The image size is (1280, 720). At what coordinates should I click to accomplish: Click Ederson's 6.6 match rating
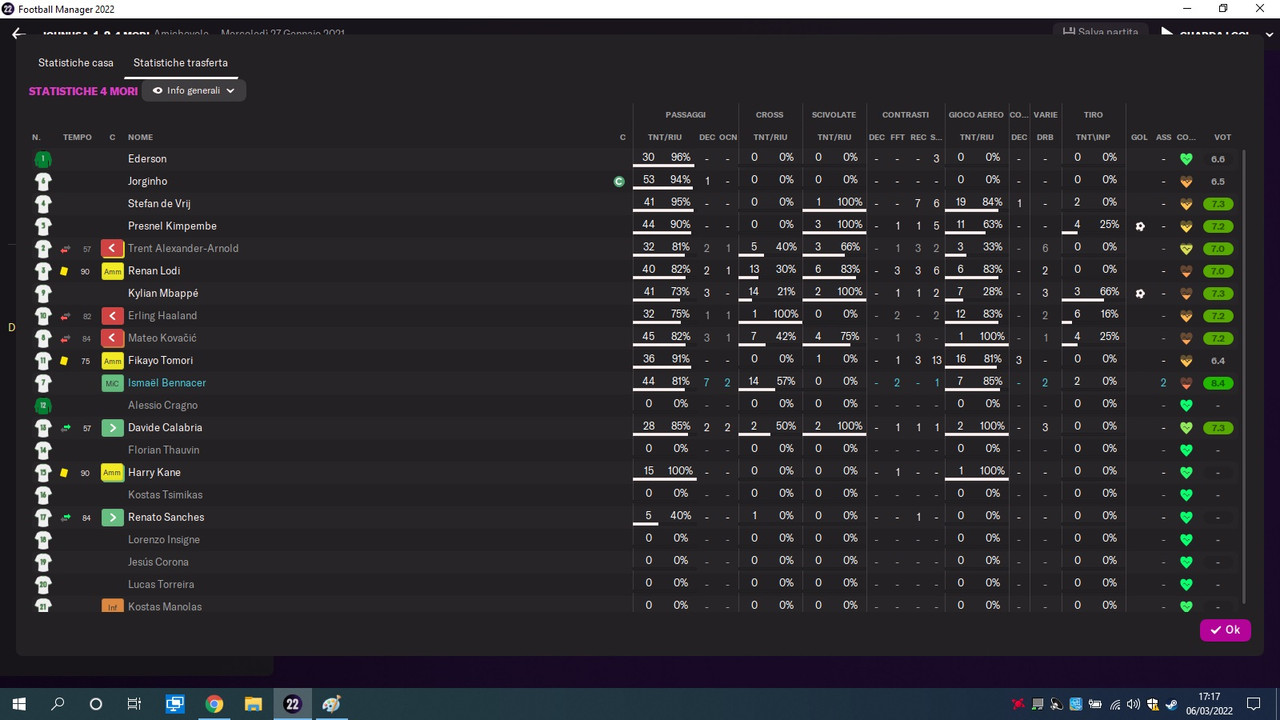pyautogui.click(x=1218, y=159)
